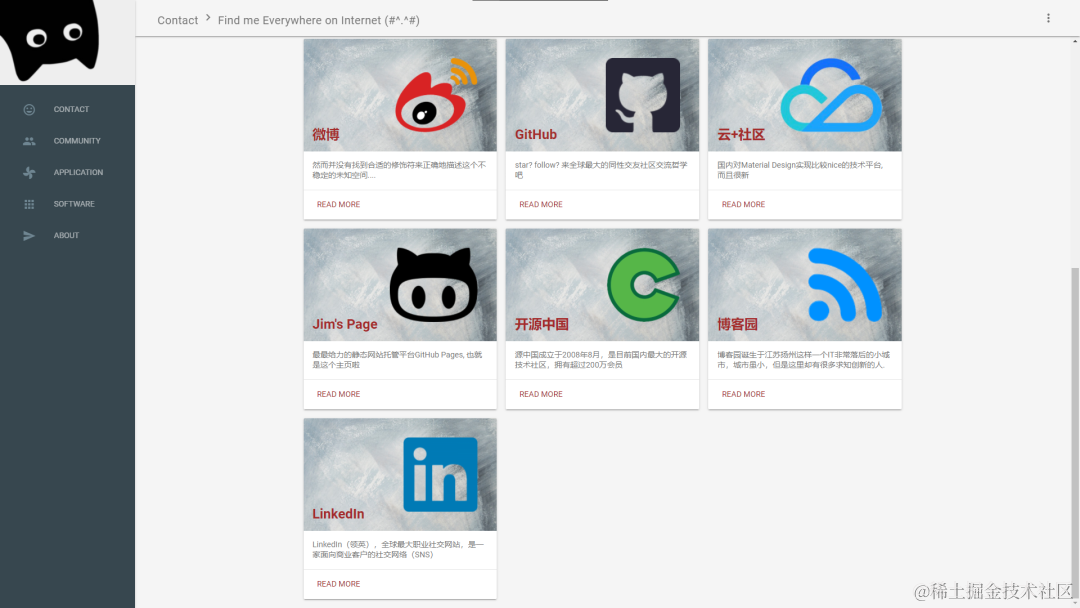
Task: Click the Contact breadcrumb
Action: 178,21
